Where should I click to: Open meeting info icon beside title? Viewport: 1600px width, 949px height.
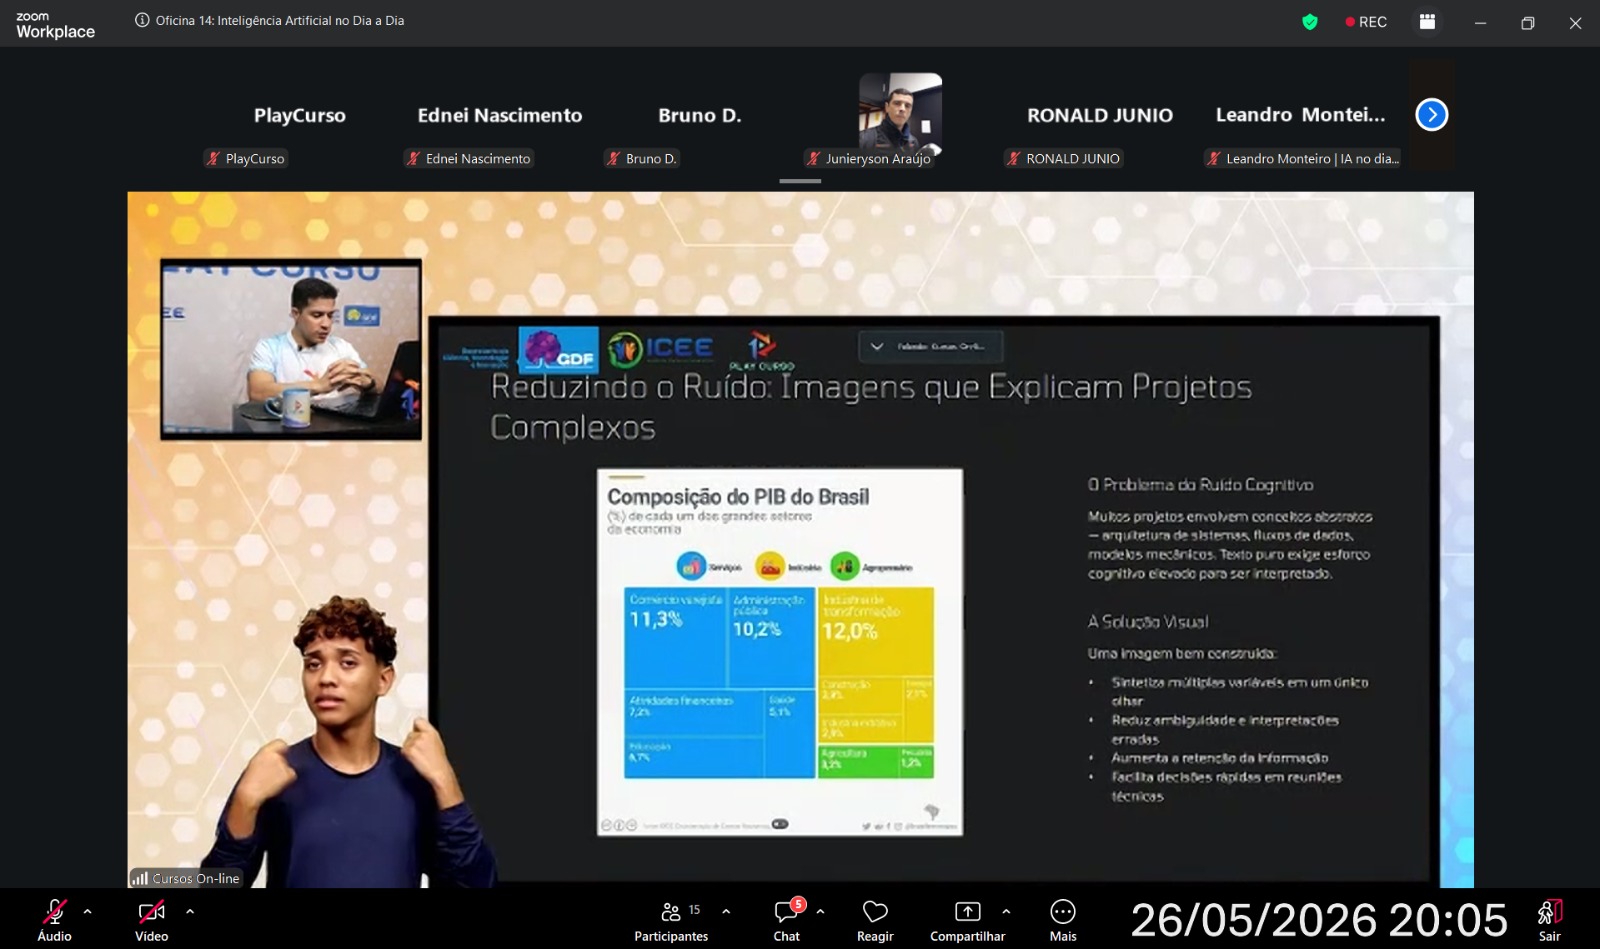[142, 20]
